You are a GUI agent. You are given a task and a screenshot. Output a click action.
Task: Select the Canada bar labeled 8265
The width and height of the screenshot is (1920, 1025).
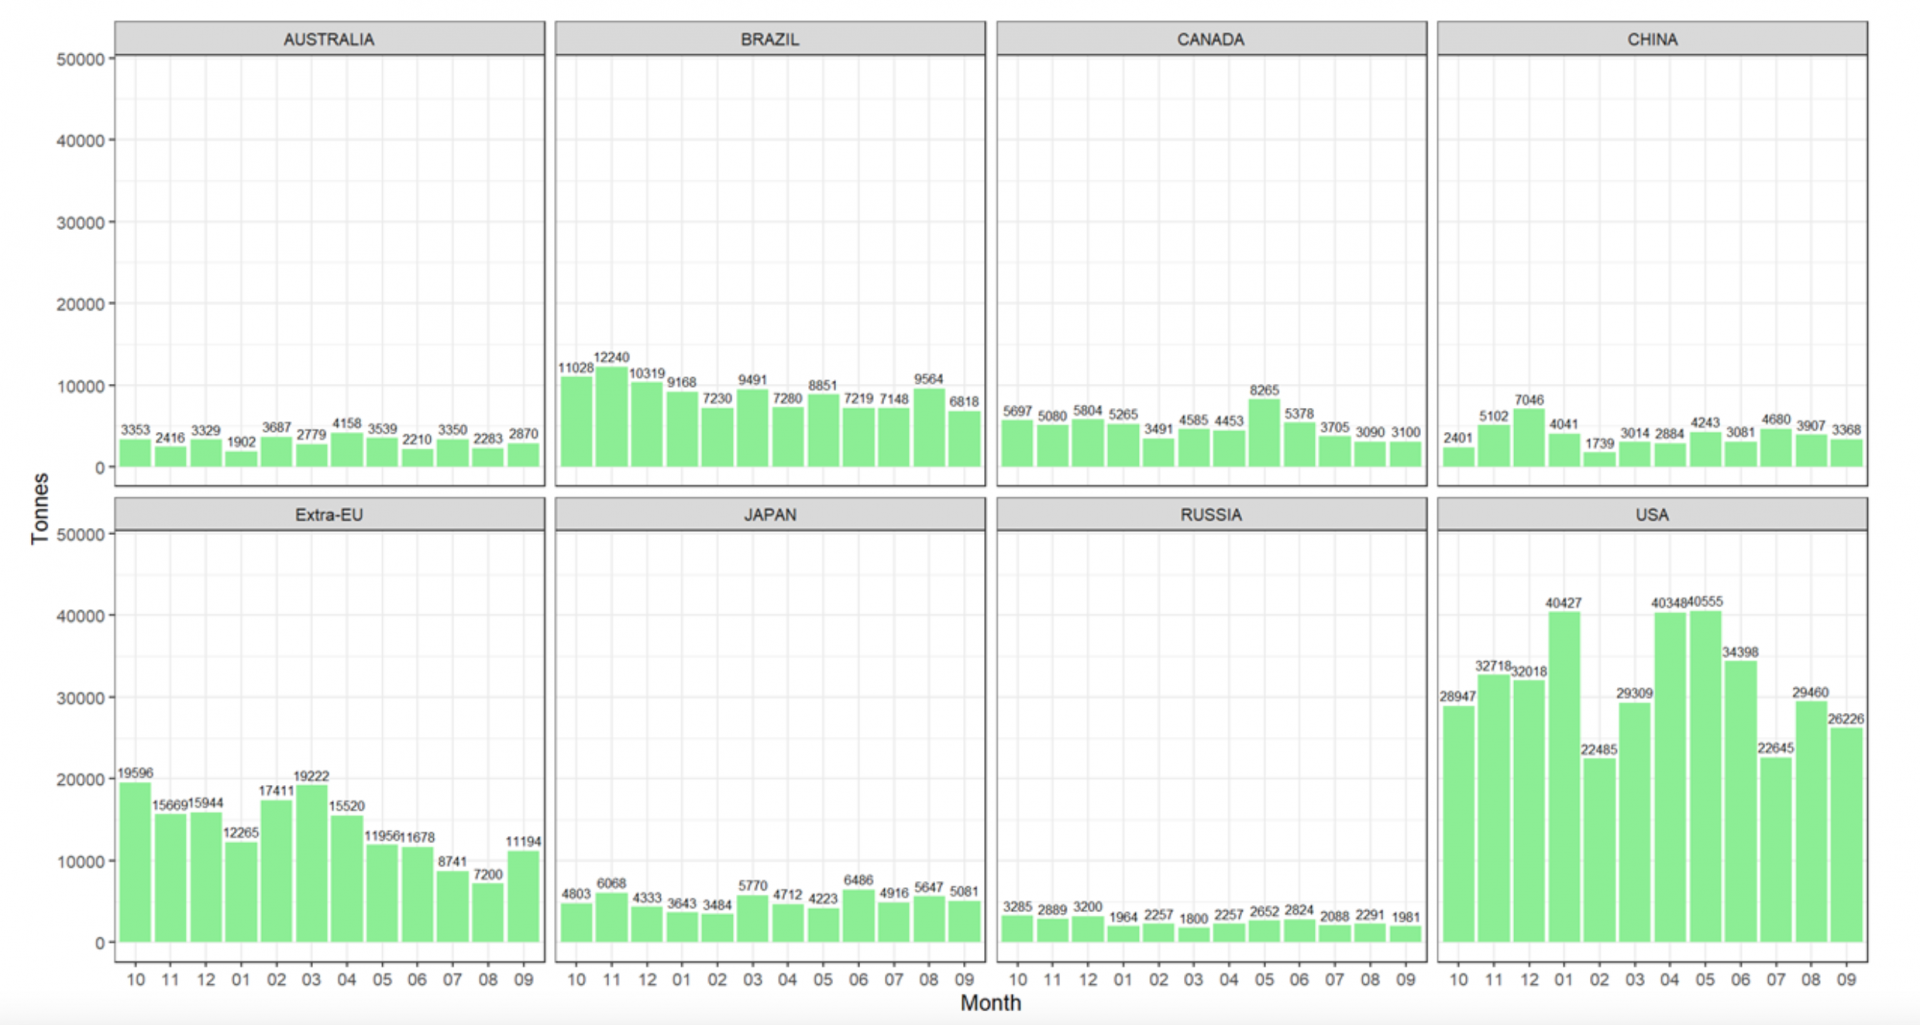(1264, 433)
